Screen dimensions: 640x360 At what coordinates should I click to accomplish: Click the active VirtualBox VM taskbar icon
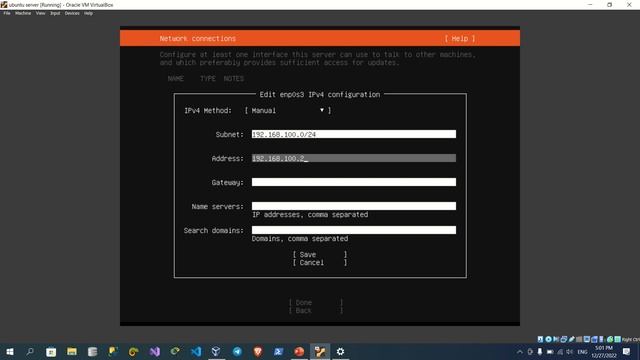coord(320,351)
